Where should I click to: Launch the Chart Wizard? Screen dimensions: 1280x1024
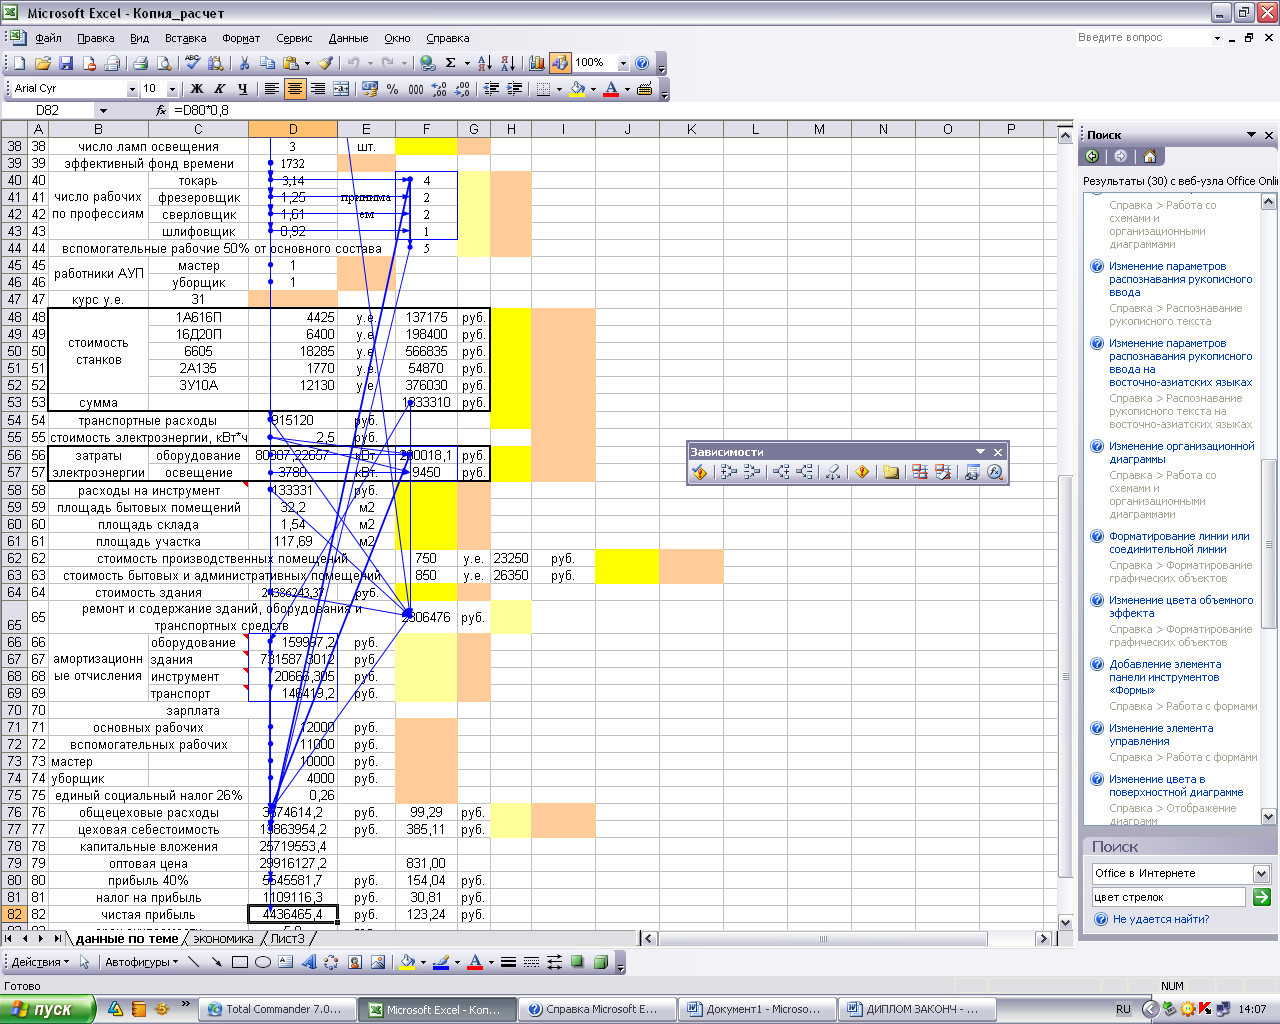pyautogui.click(x=537, y=63)
